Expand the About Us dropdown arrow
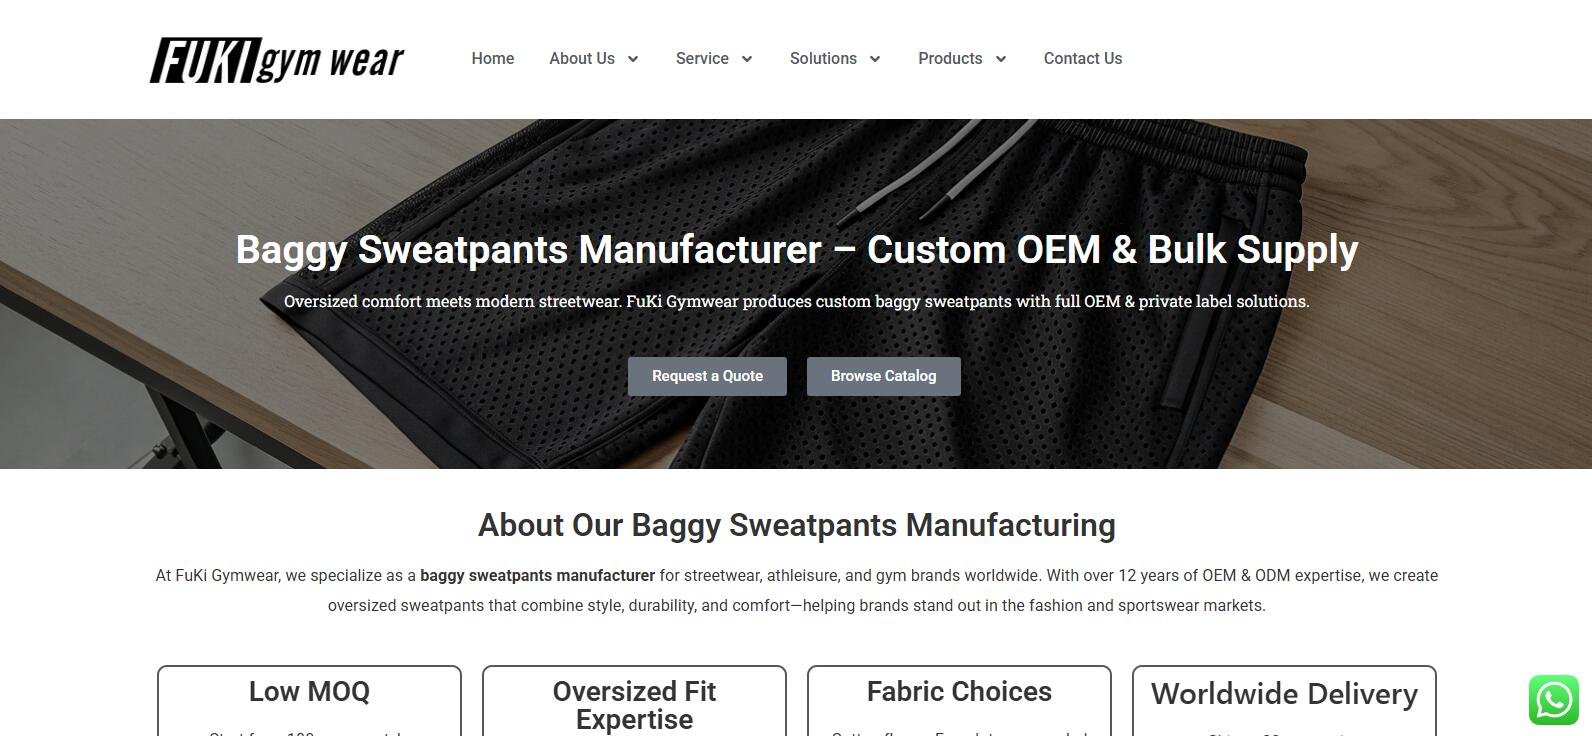 633,59
